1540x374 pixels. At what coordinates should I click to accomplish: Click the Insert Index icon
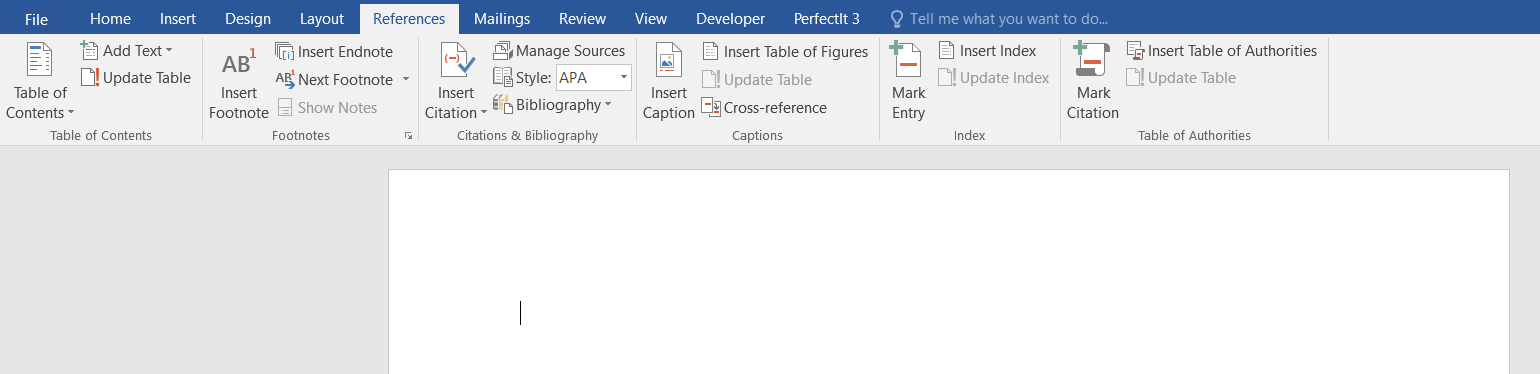947,51
